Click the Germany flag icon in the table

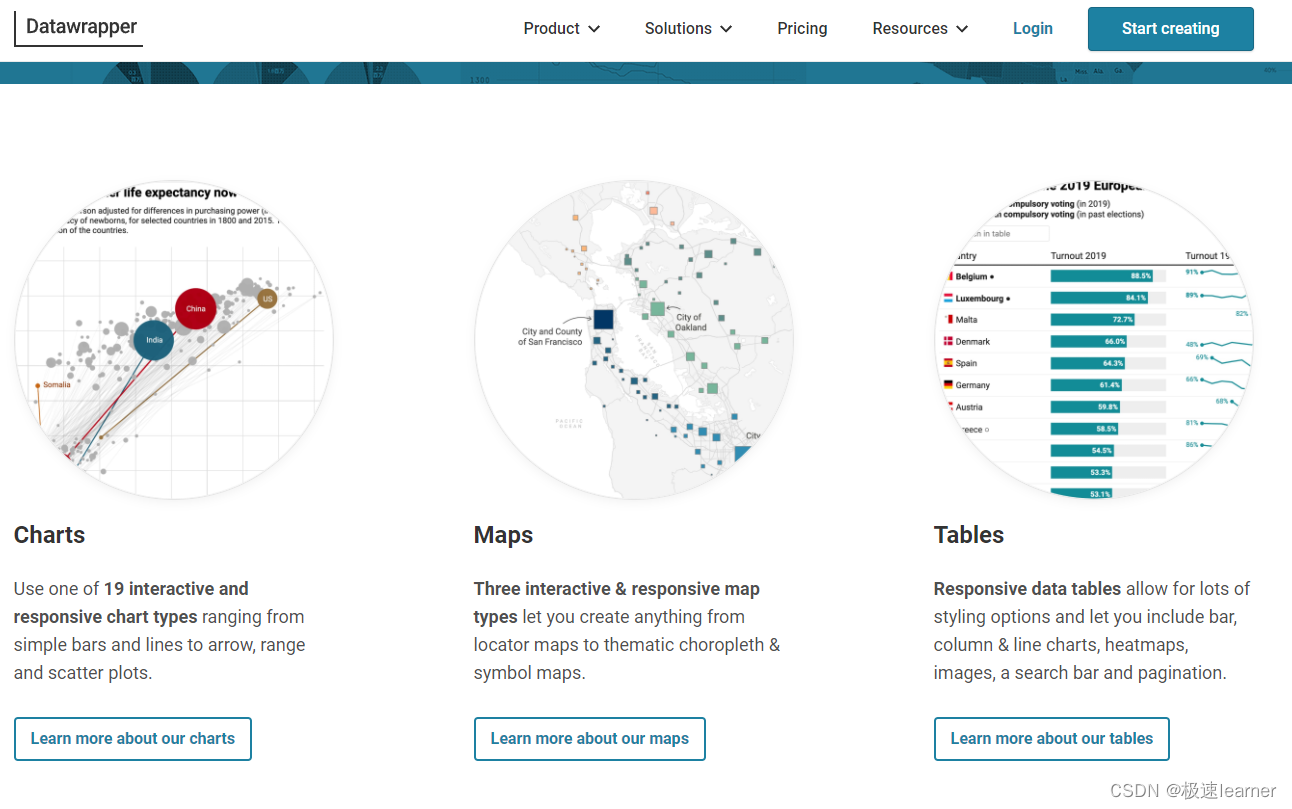948,384
